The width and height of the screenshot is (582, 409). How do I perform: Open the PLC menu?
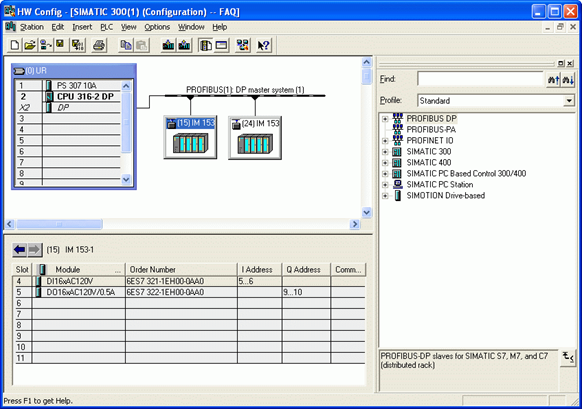coord(107,27)
